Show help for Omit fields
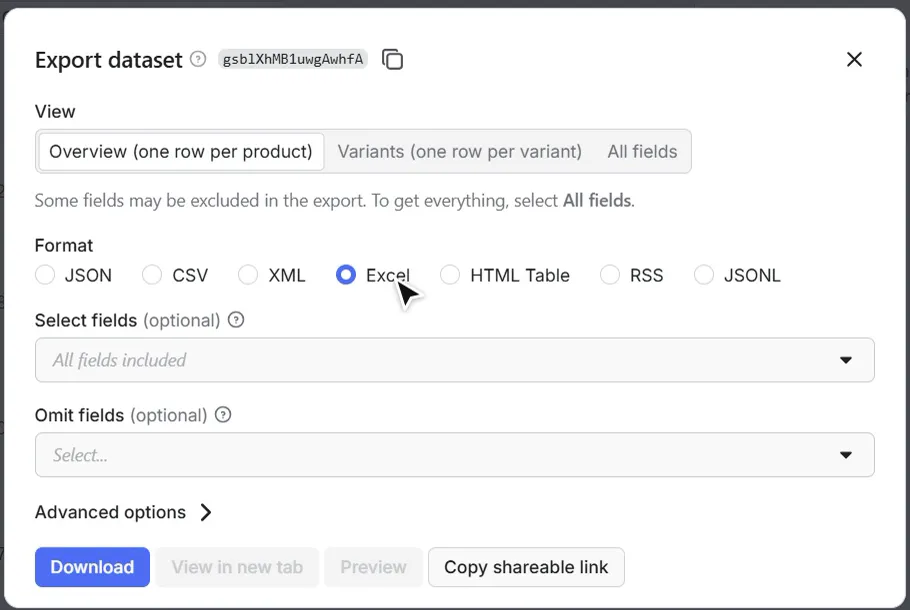 (223, 415)
